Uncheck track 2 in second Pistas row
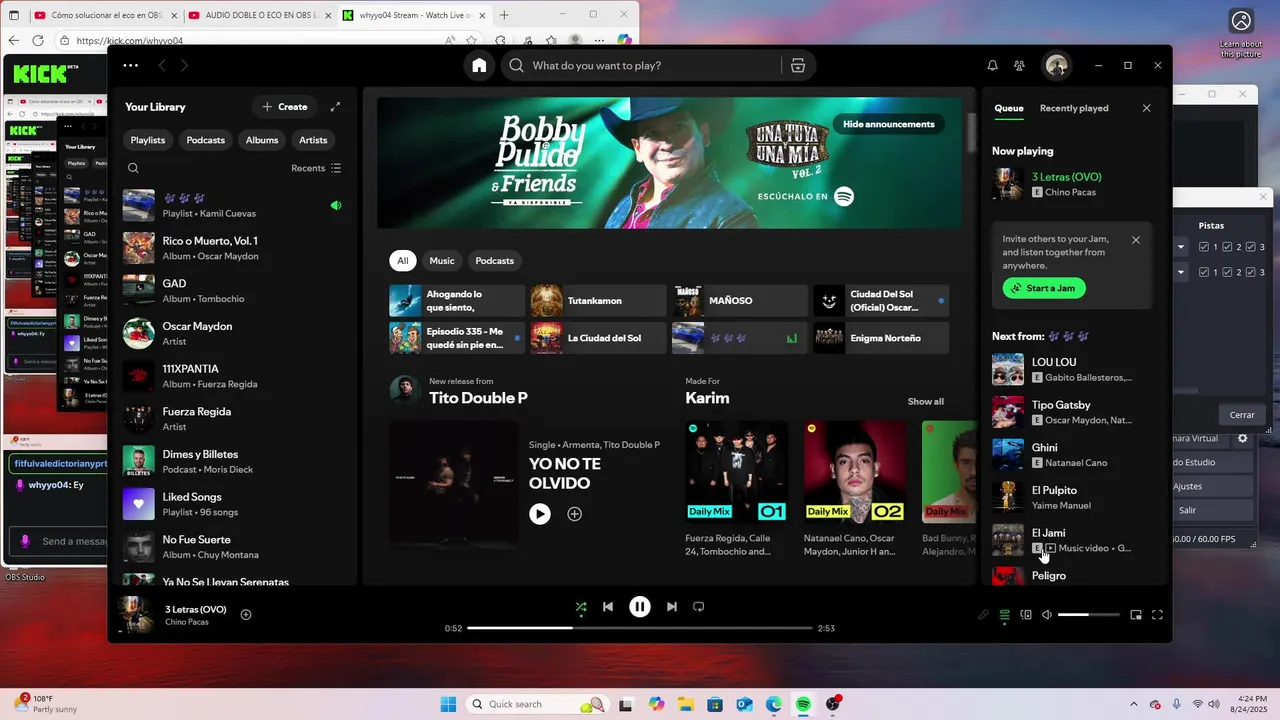This screenshot has width=1280, height=720. coord(1227,272)
